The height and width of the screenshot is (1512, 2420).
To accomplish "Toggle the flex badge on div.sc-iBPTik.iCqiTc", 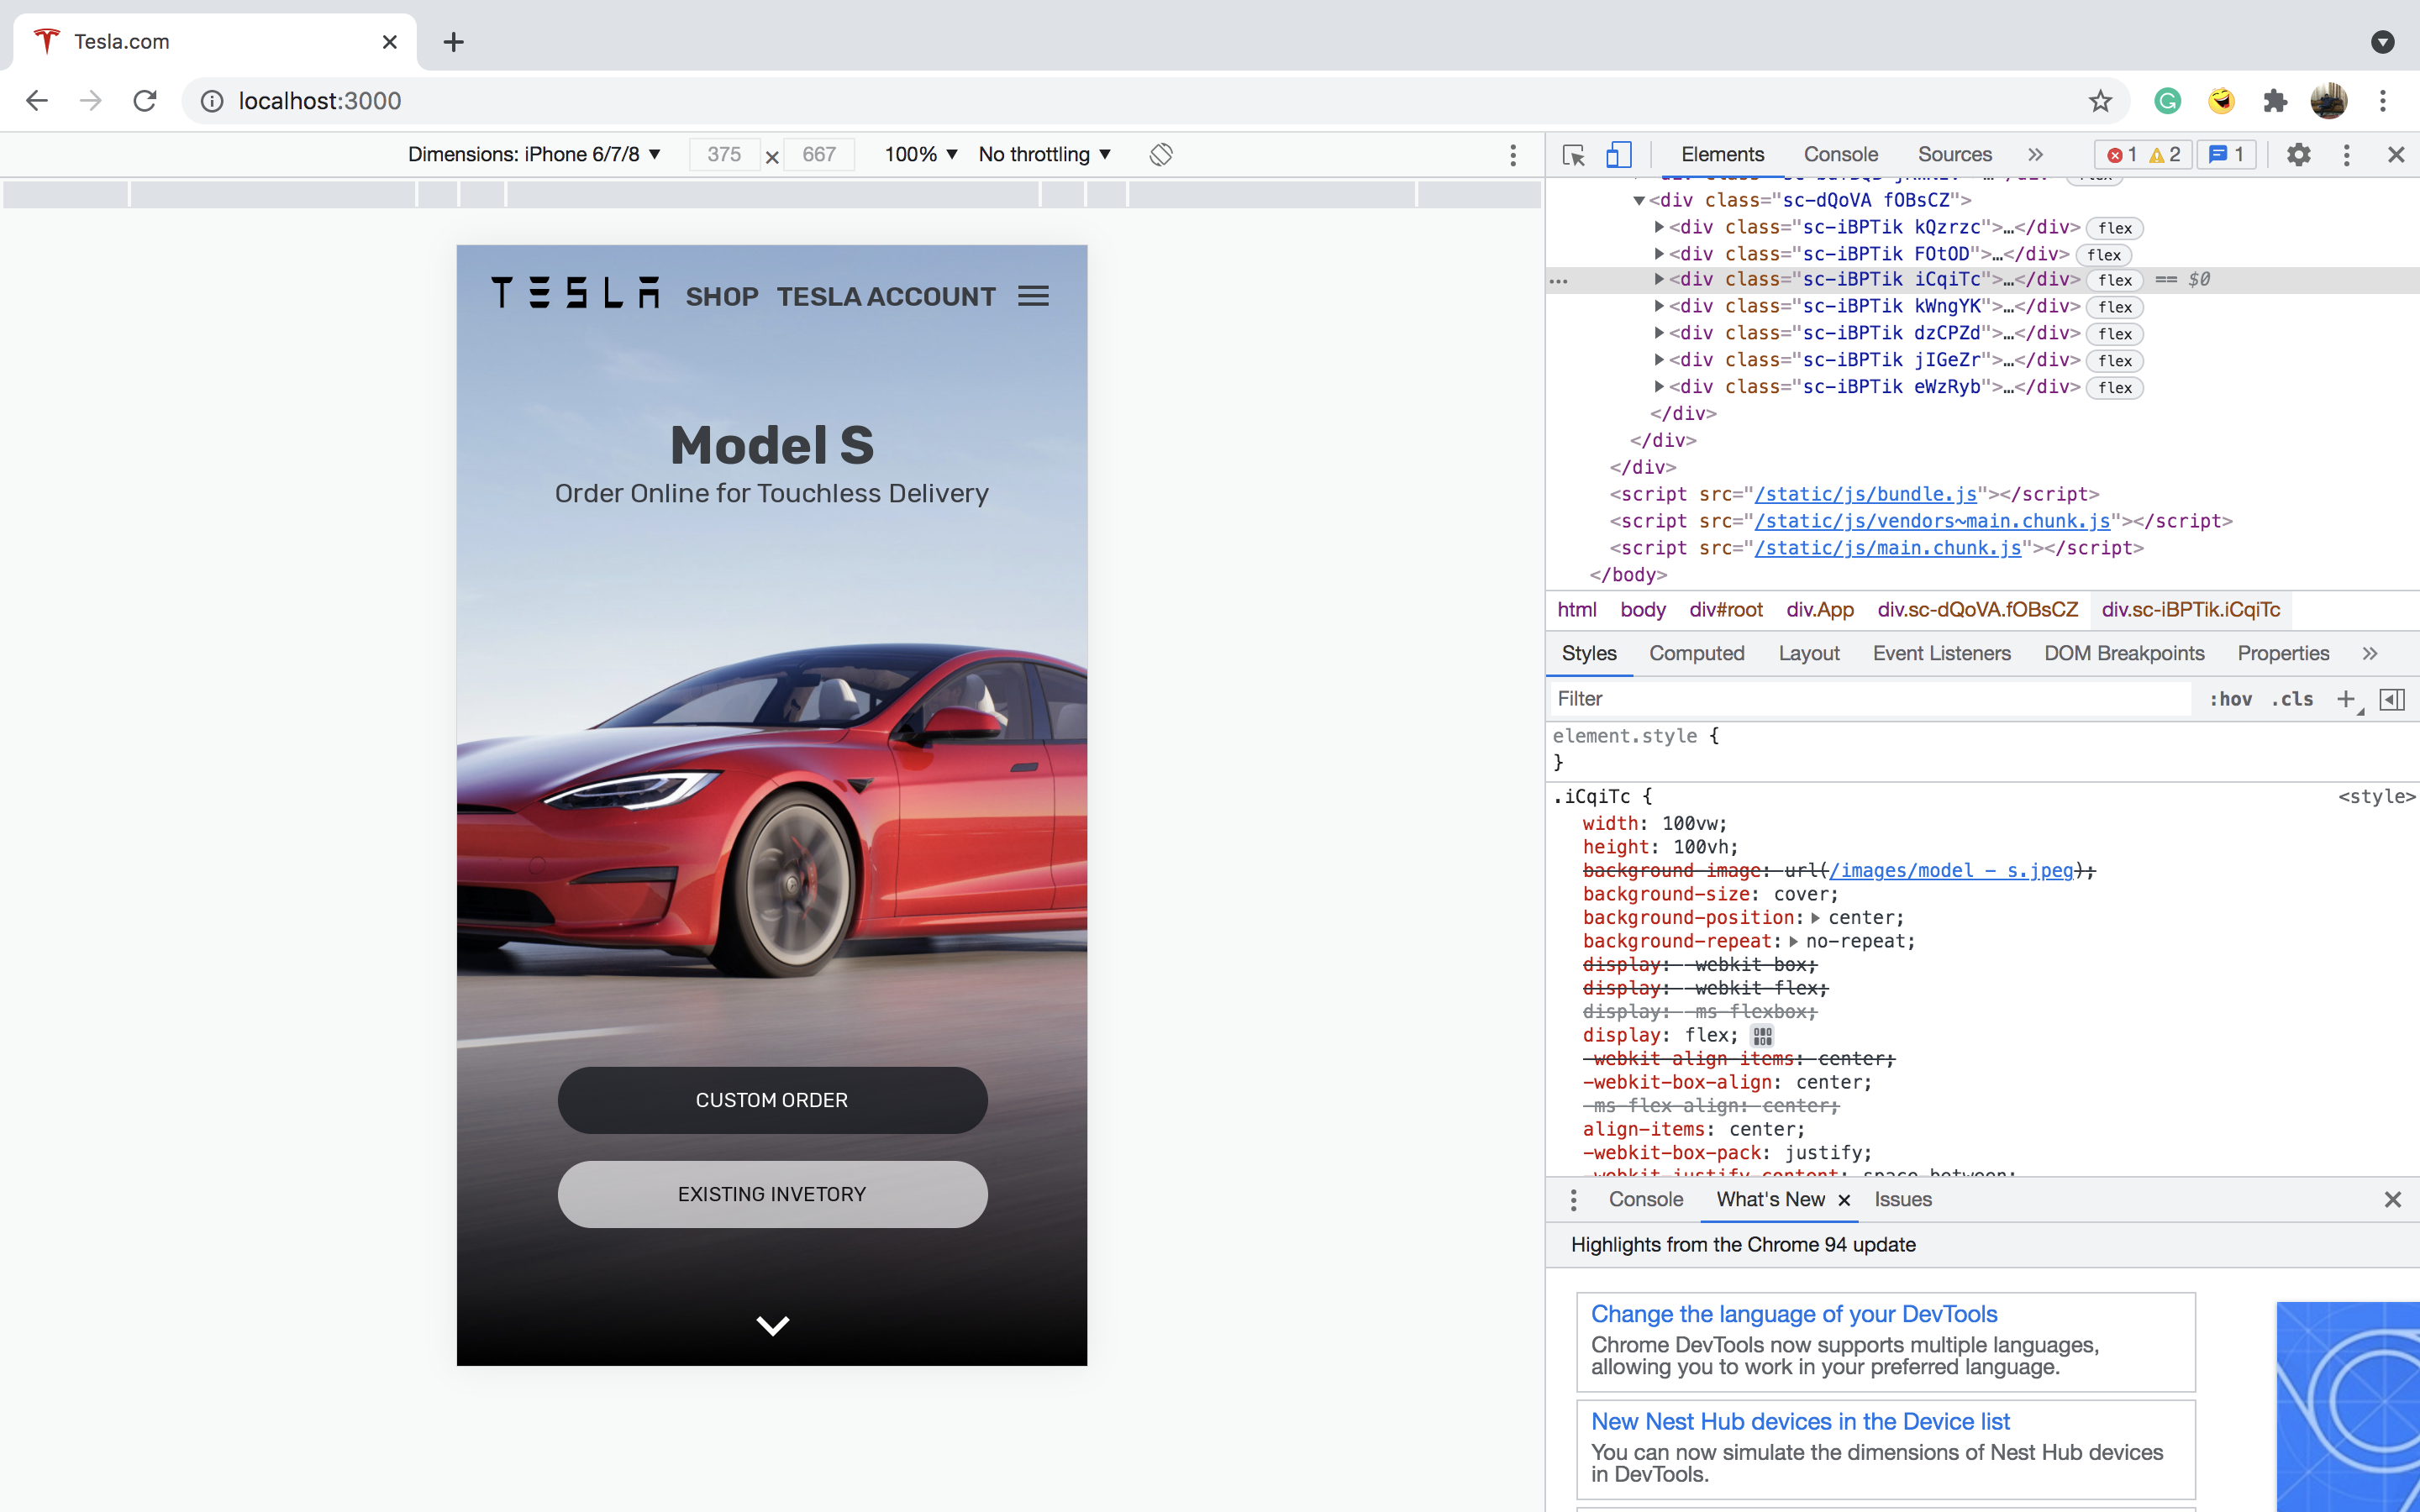I will (2114, 280).
